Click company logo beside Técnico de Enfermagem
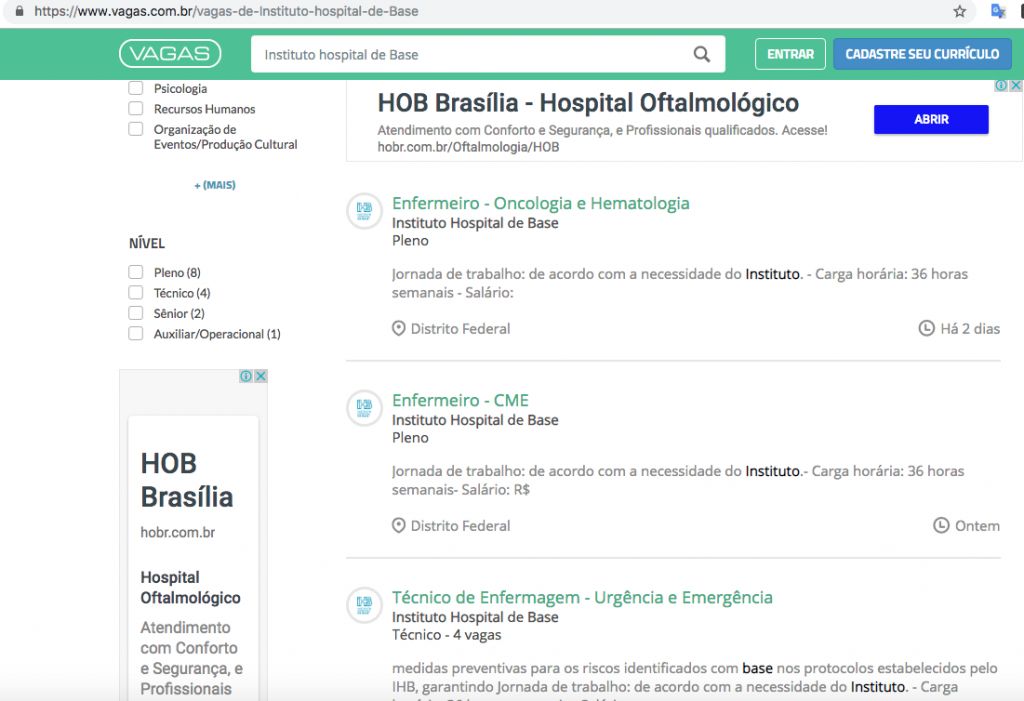 pyautogui.click(x=365, y=605)
